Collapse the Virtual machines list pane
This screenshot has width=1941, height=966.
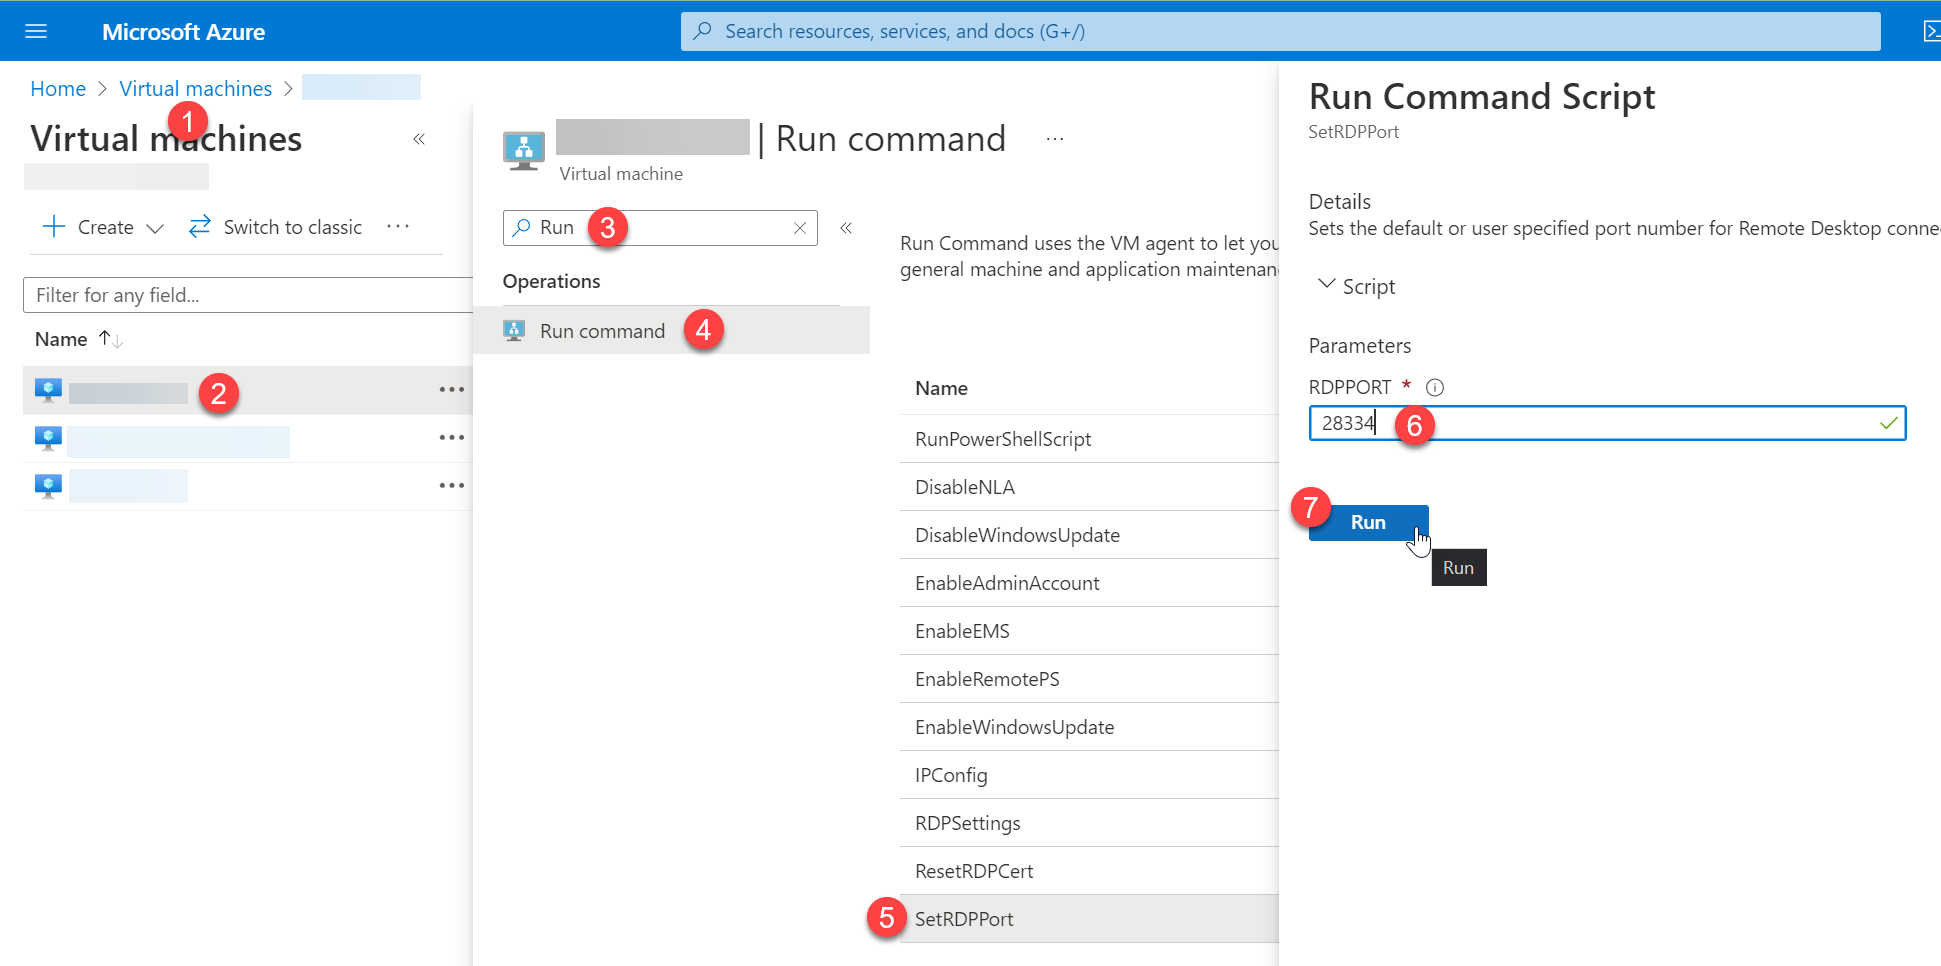pos(419,139)
